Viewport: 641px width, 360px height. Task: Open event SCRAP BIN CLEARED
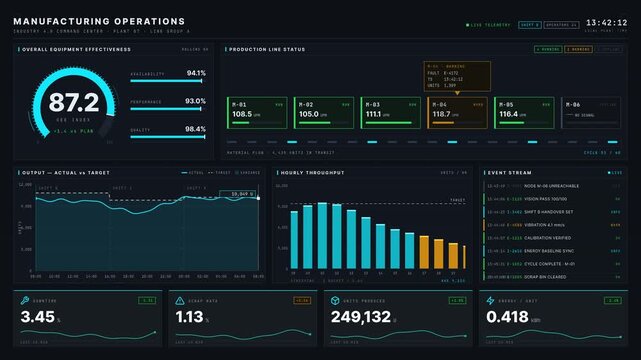pyautogui.click(x=553, y=277)
